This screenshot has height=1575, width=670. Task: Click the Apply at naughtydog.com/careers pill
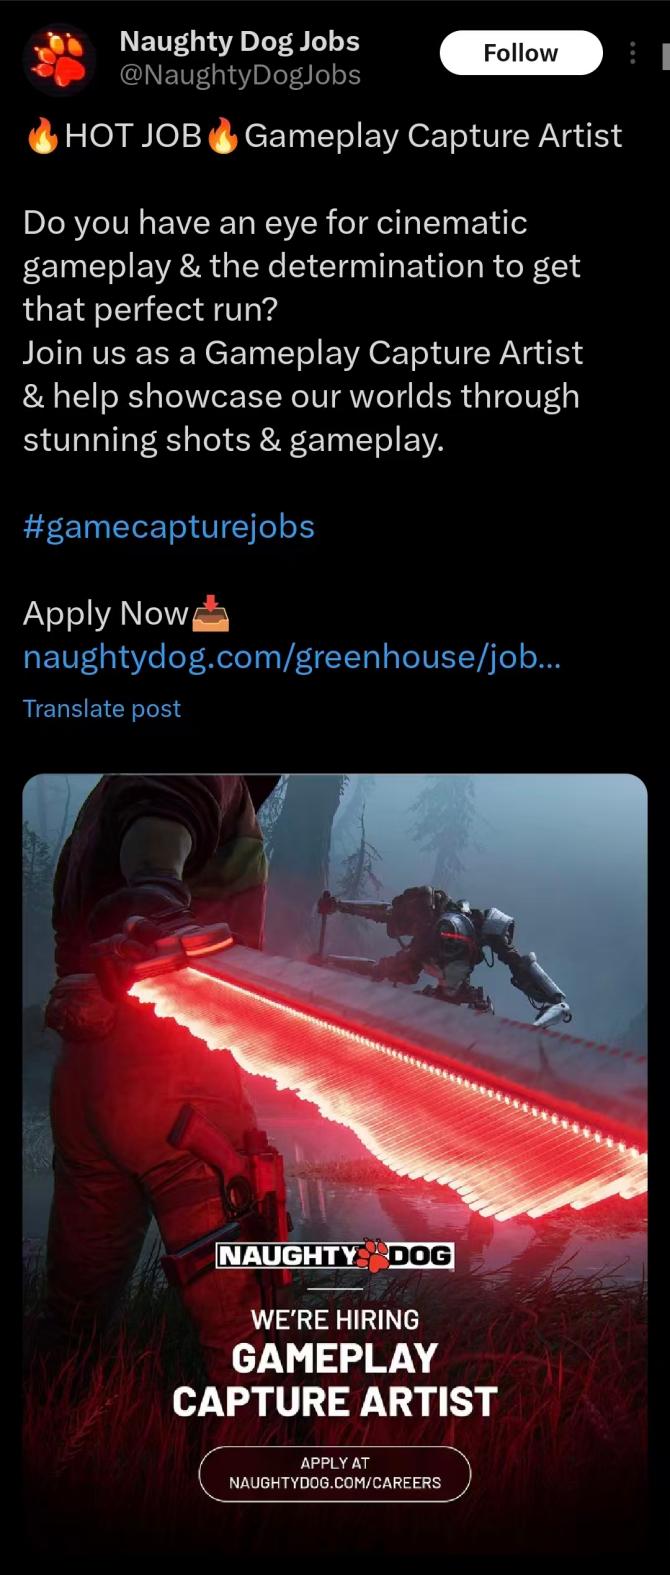(335, 1473)
